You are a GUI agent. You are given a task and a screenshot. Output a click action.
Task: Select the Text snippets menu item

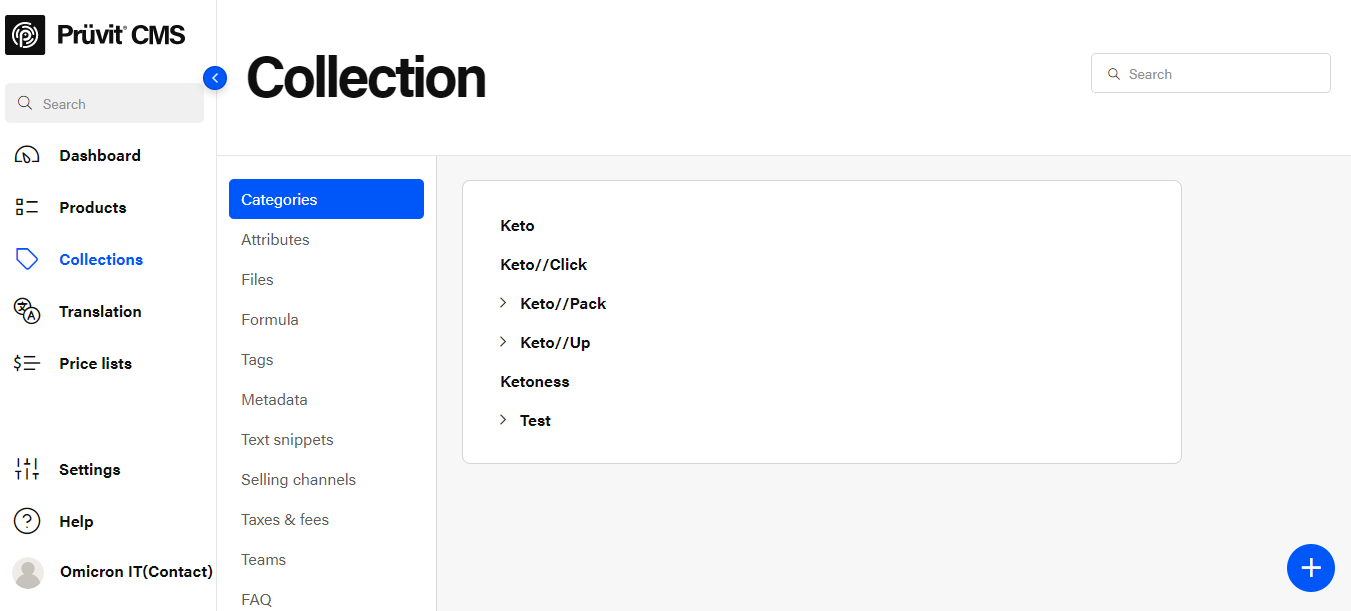tap(287, 440)
